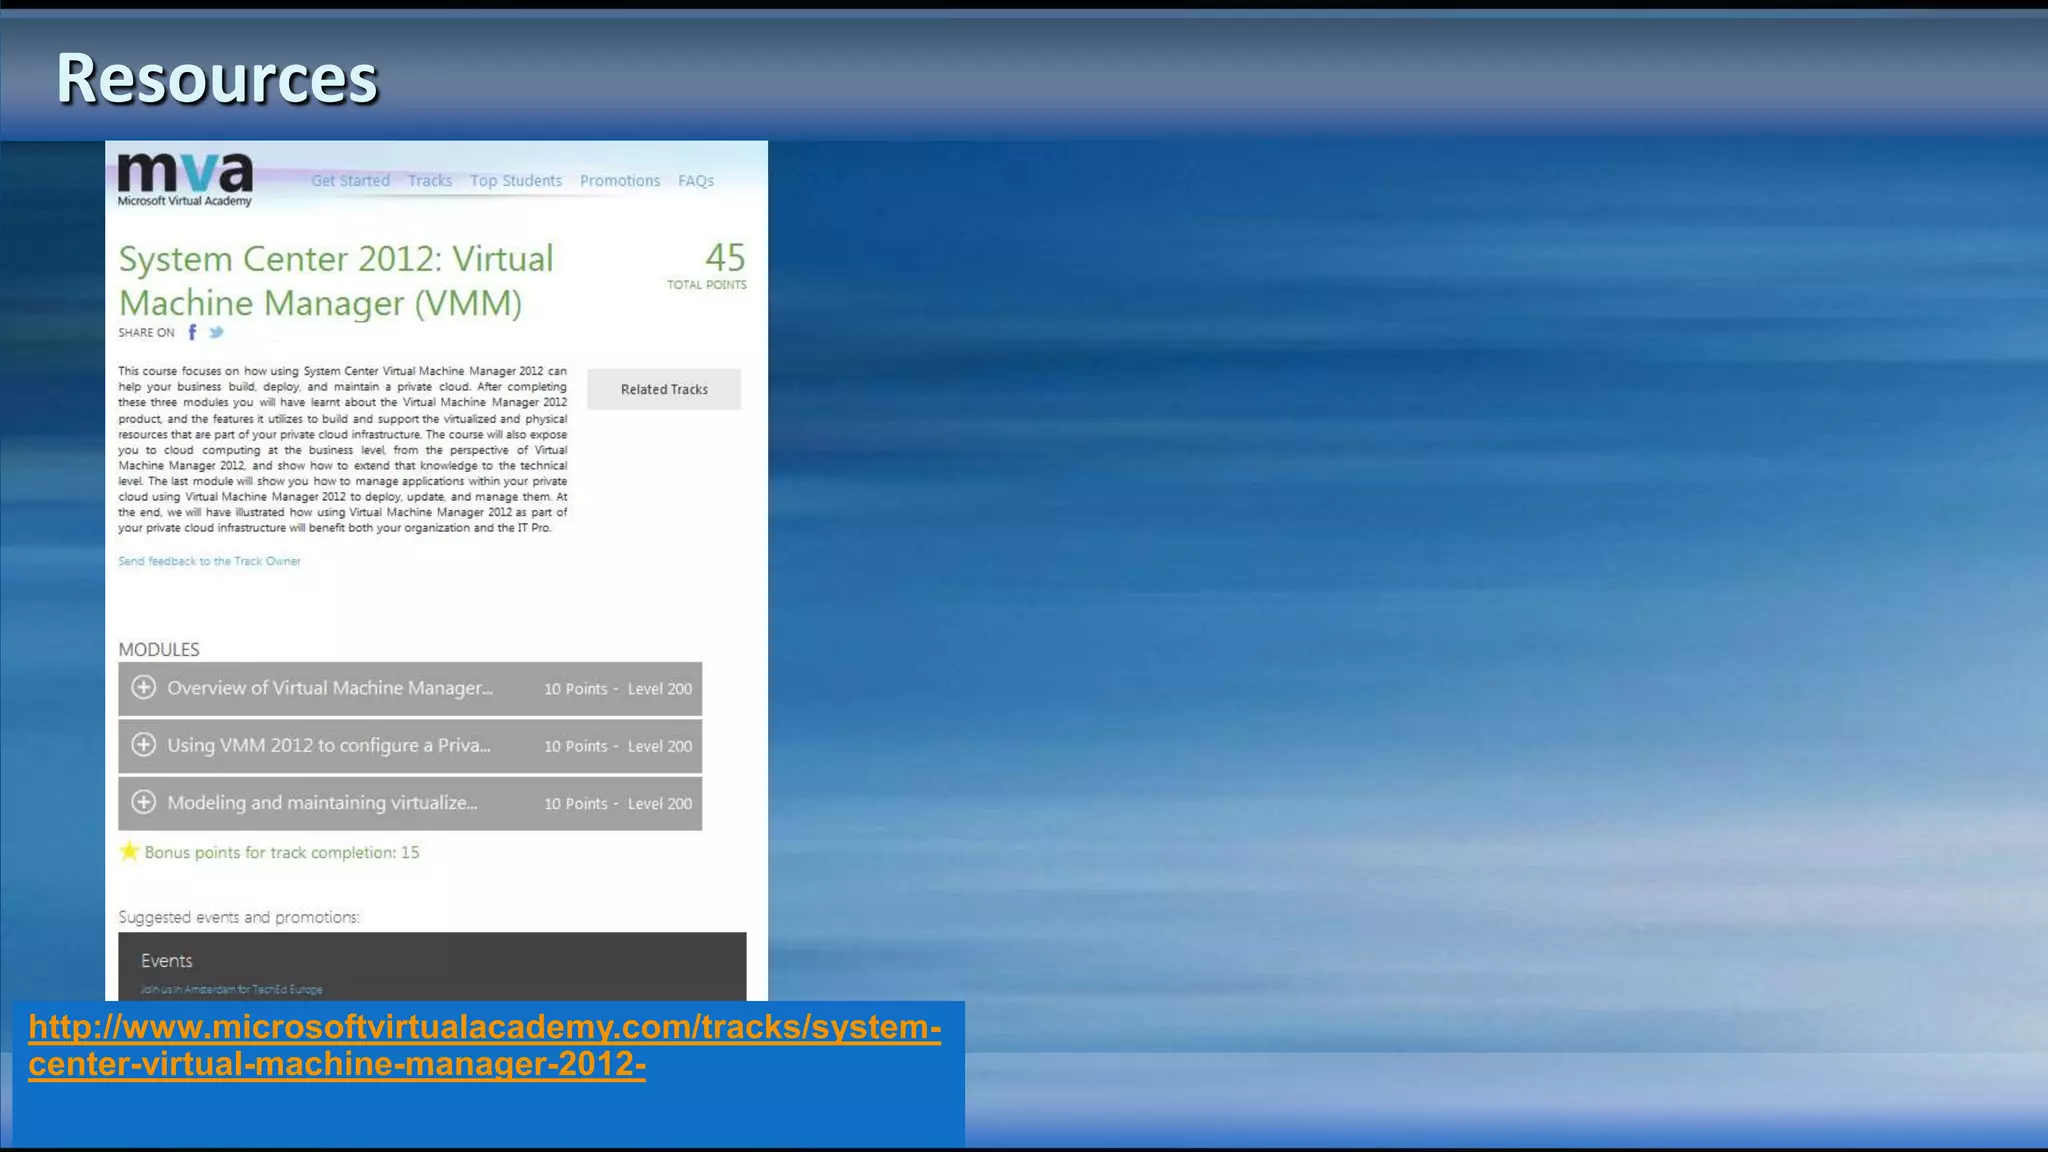2048x1152 pixels.
Task: Click the System Center 2012 VMM course title
Action: [336, 280]
